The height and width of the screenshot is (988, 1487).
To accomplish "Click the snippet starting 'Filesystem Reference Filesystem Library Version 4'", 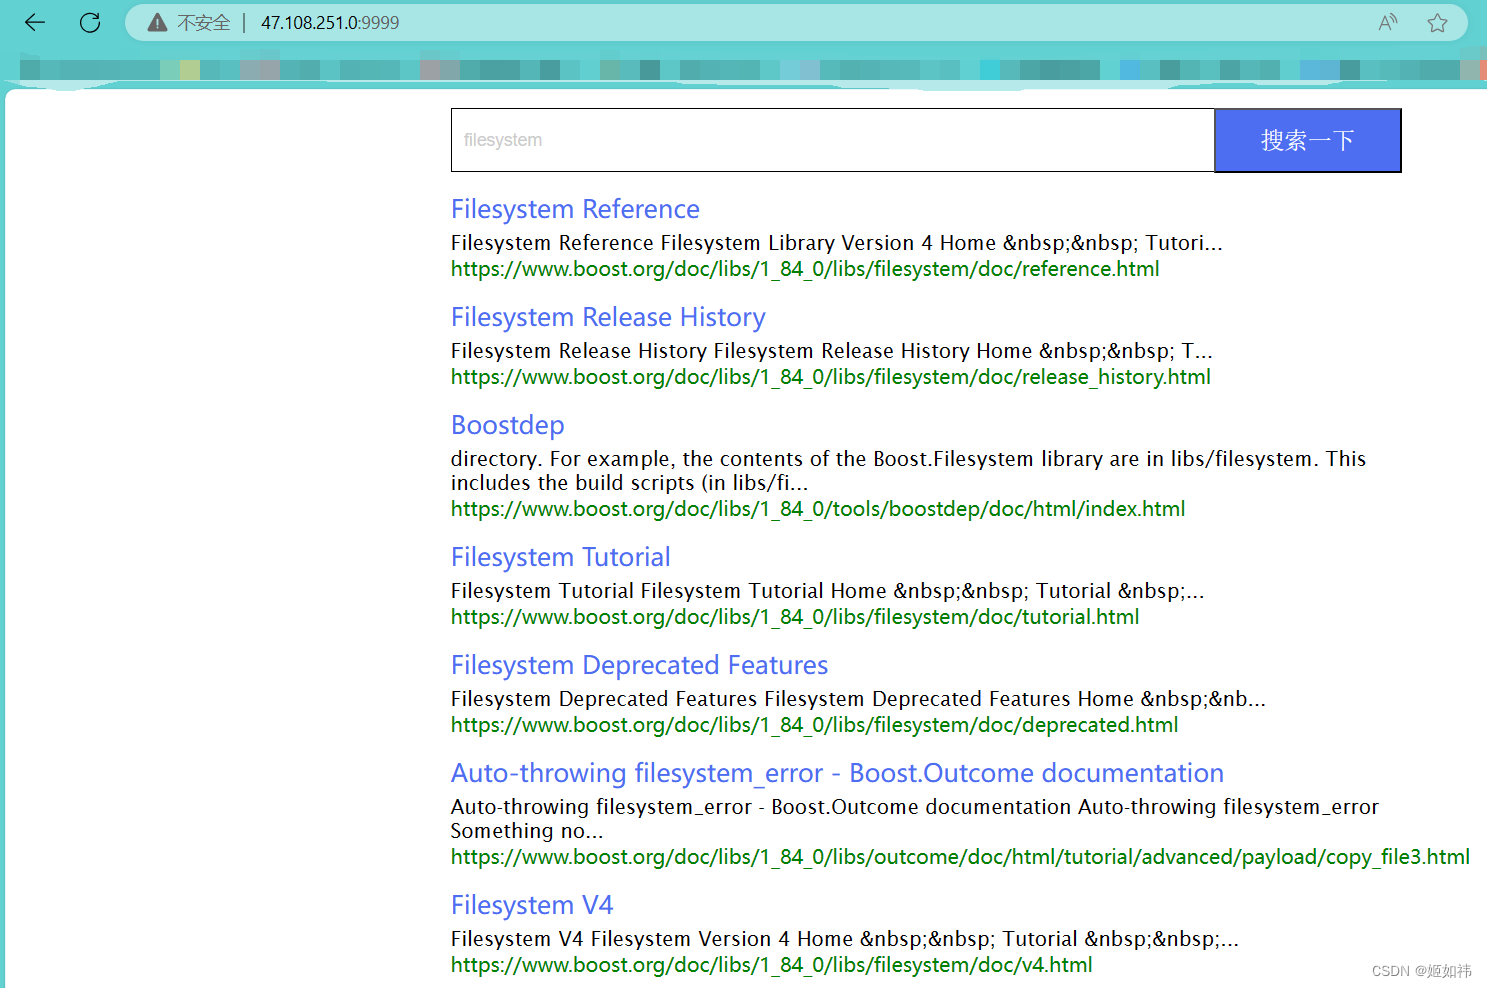I will tap(836, 243).
